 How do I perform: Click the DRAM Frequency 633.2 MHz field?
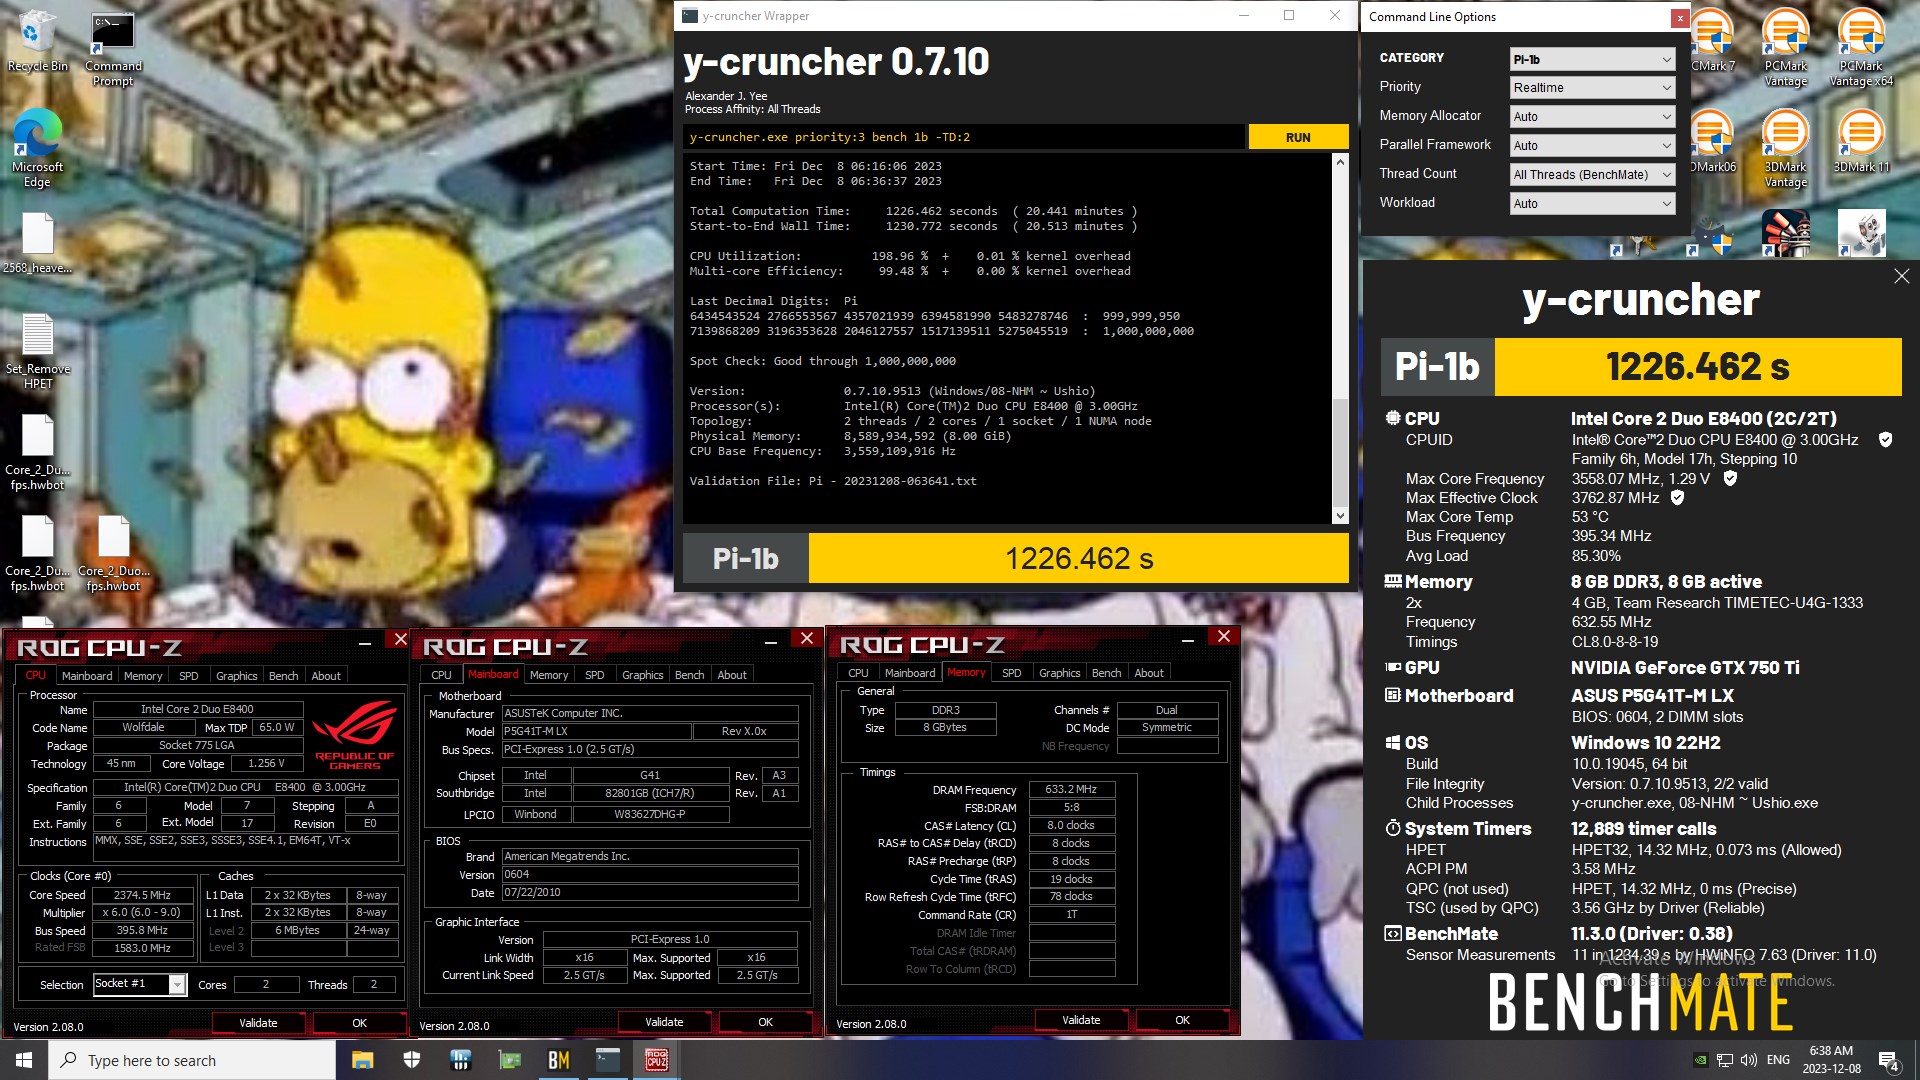[x=1071, y=789]
